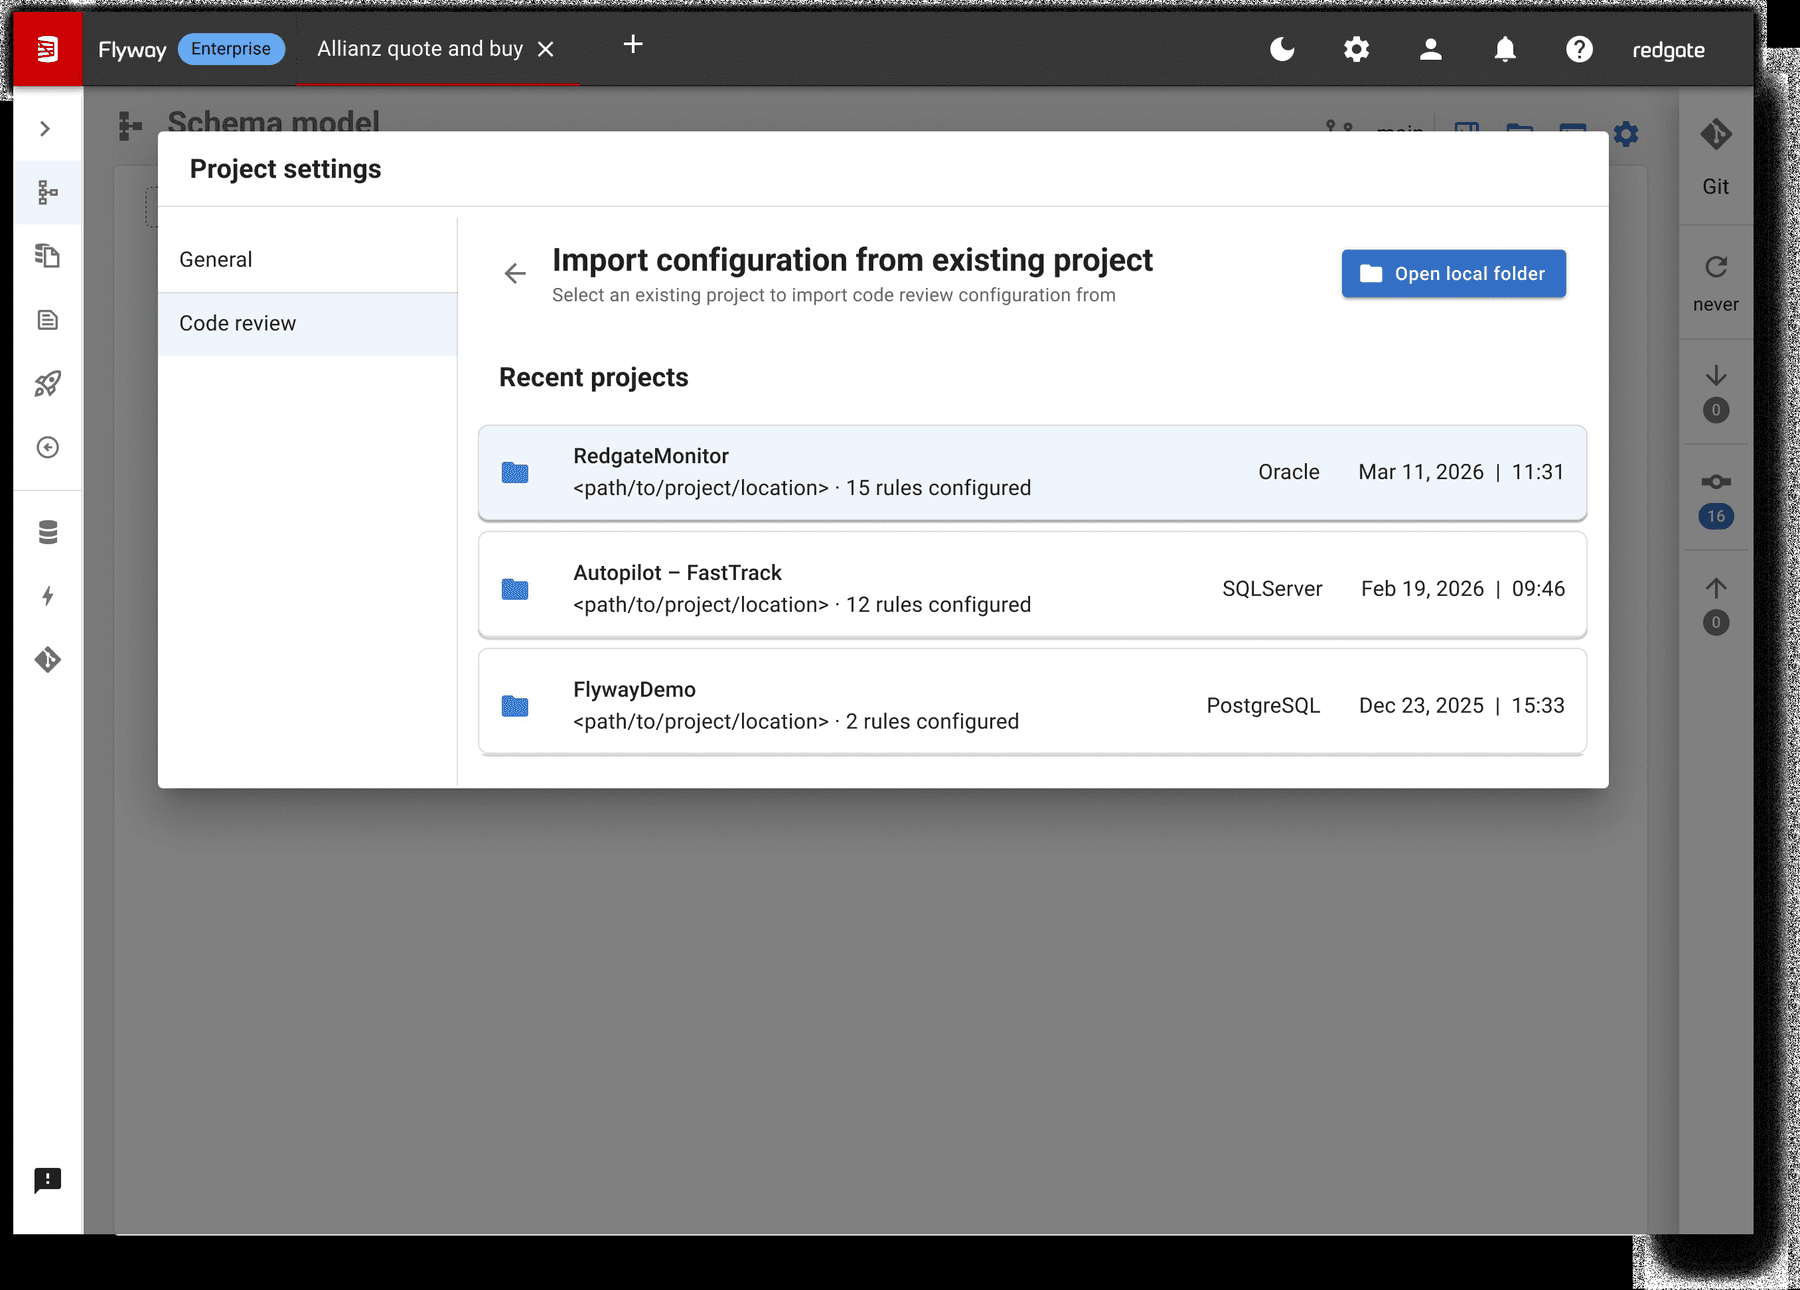Open the Git diamond sidebar icon
The width and height of the screenshot is (1800, 1290).
tap(47, 660)
